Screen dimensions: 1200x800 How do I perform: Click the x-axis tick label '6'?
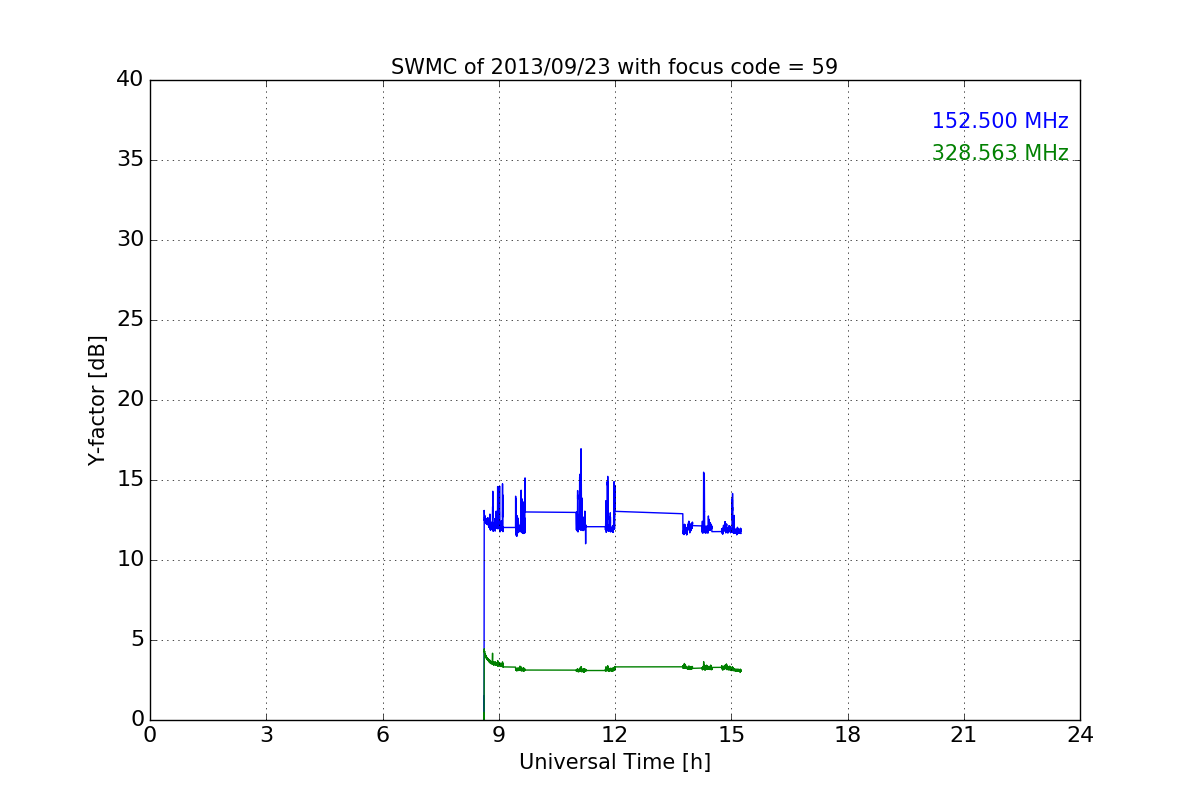[x=382, y=735]
